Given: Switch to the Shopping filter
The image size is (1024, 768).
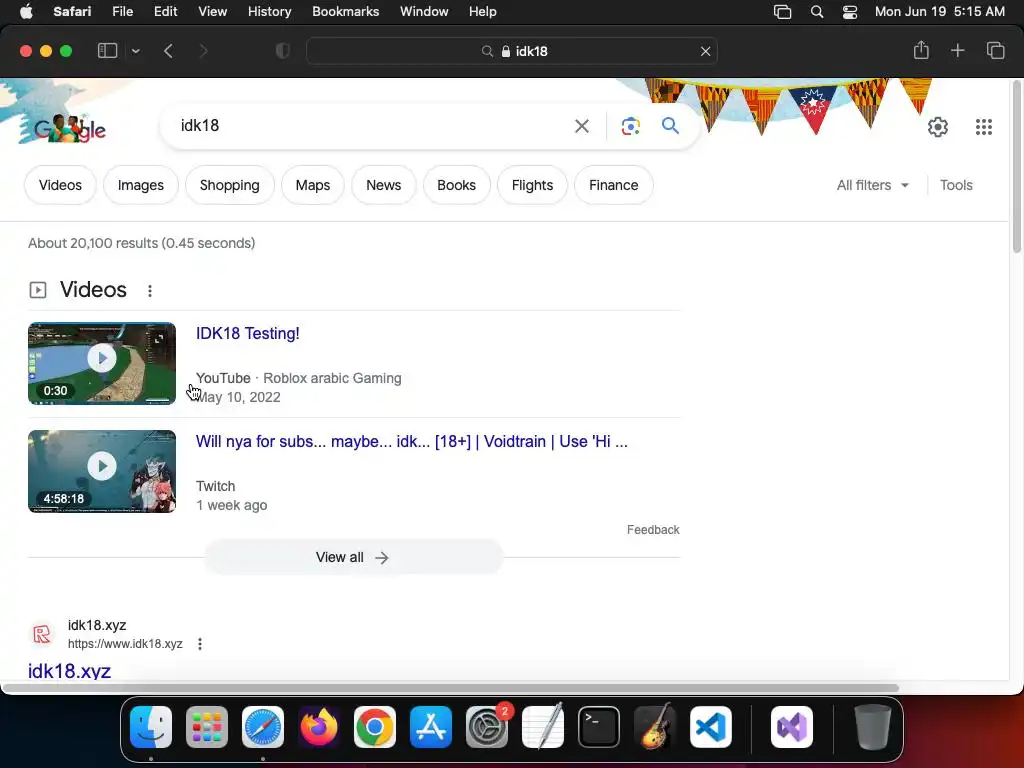Looking at the screenshot, I should (229, 185).
